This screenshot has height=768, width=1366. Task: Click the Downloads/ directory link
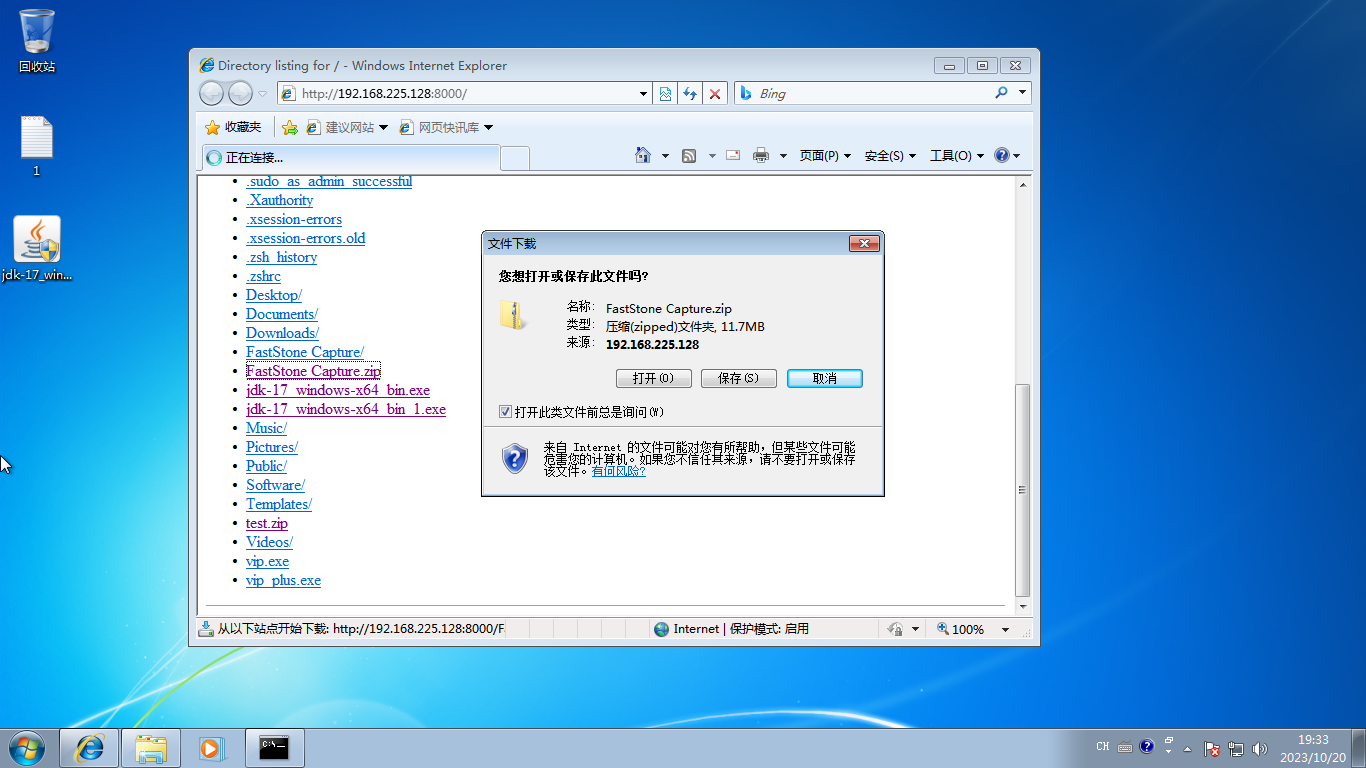pyautogui.click(x=281, y=333)
